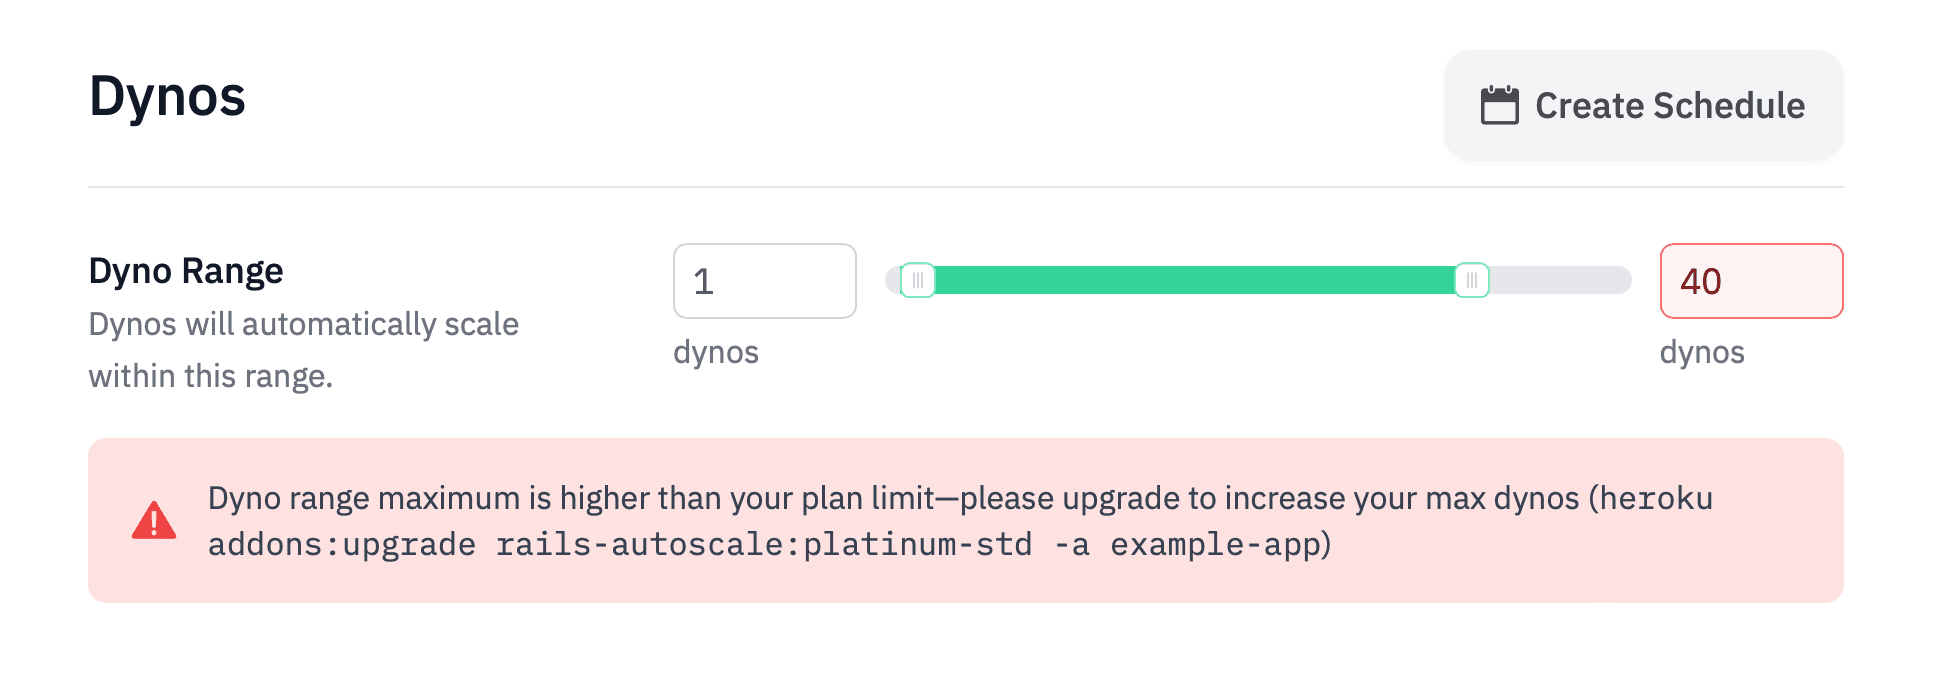This screenshot has height=674, width=1940.
Task: Click the Dynos page heading
Action: click(167, 97)
